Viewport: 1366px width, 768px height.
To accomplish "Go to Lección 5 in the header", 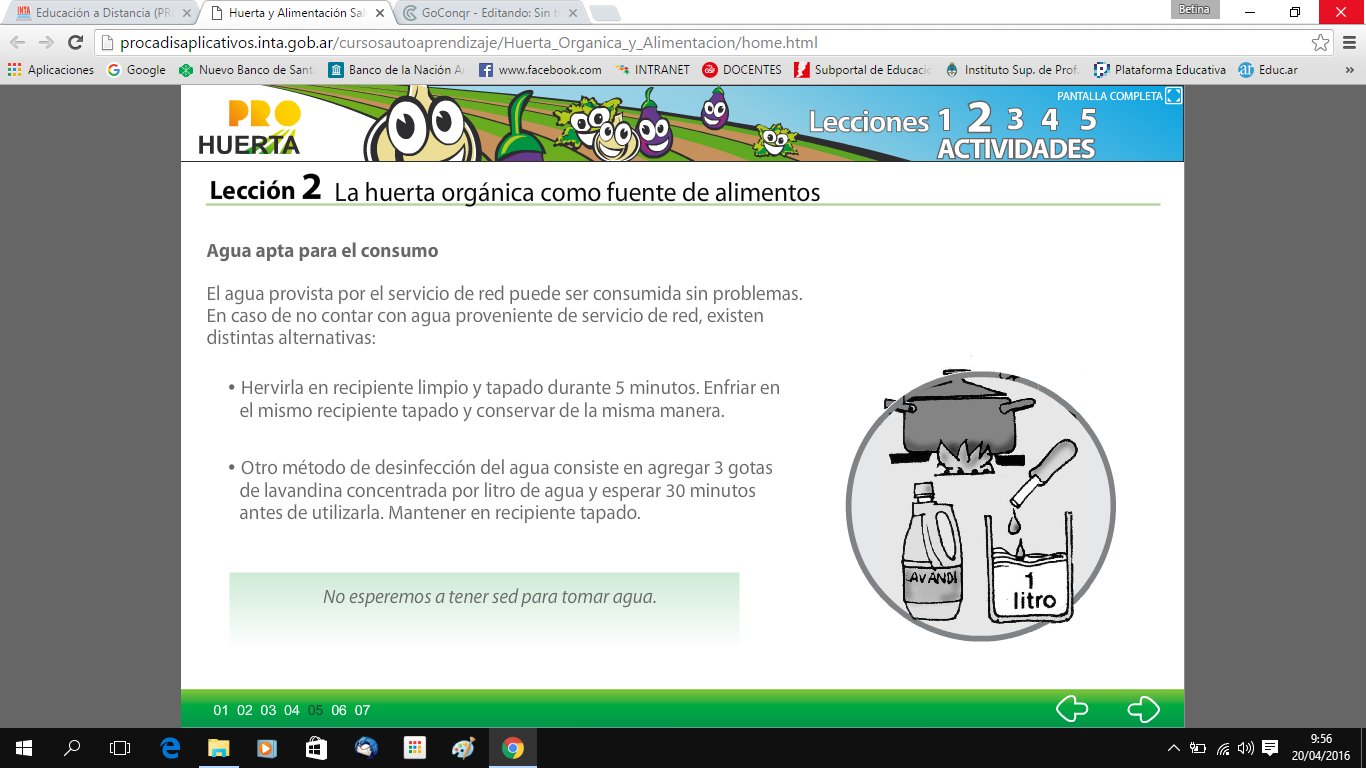I will [x=1088, y=120].
